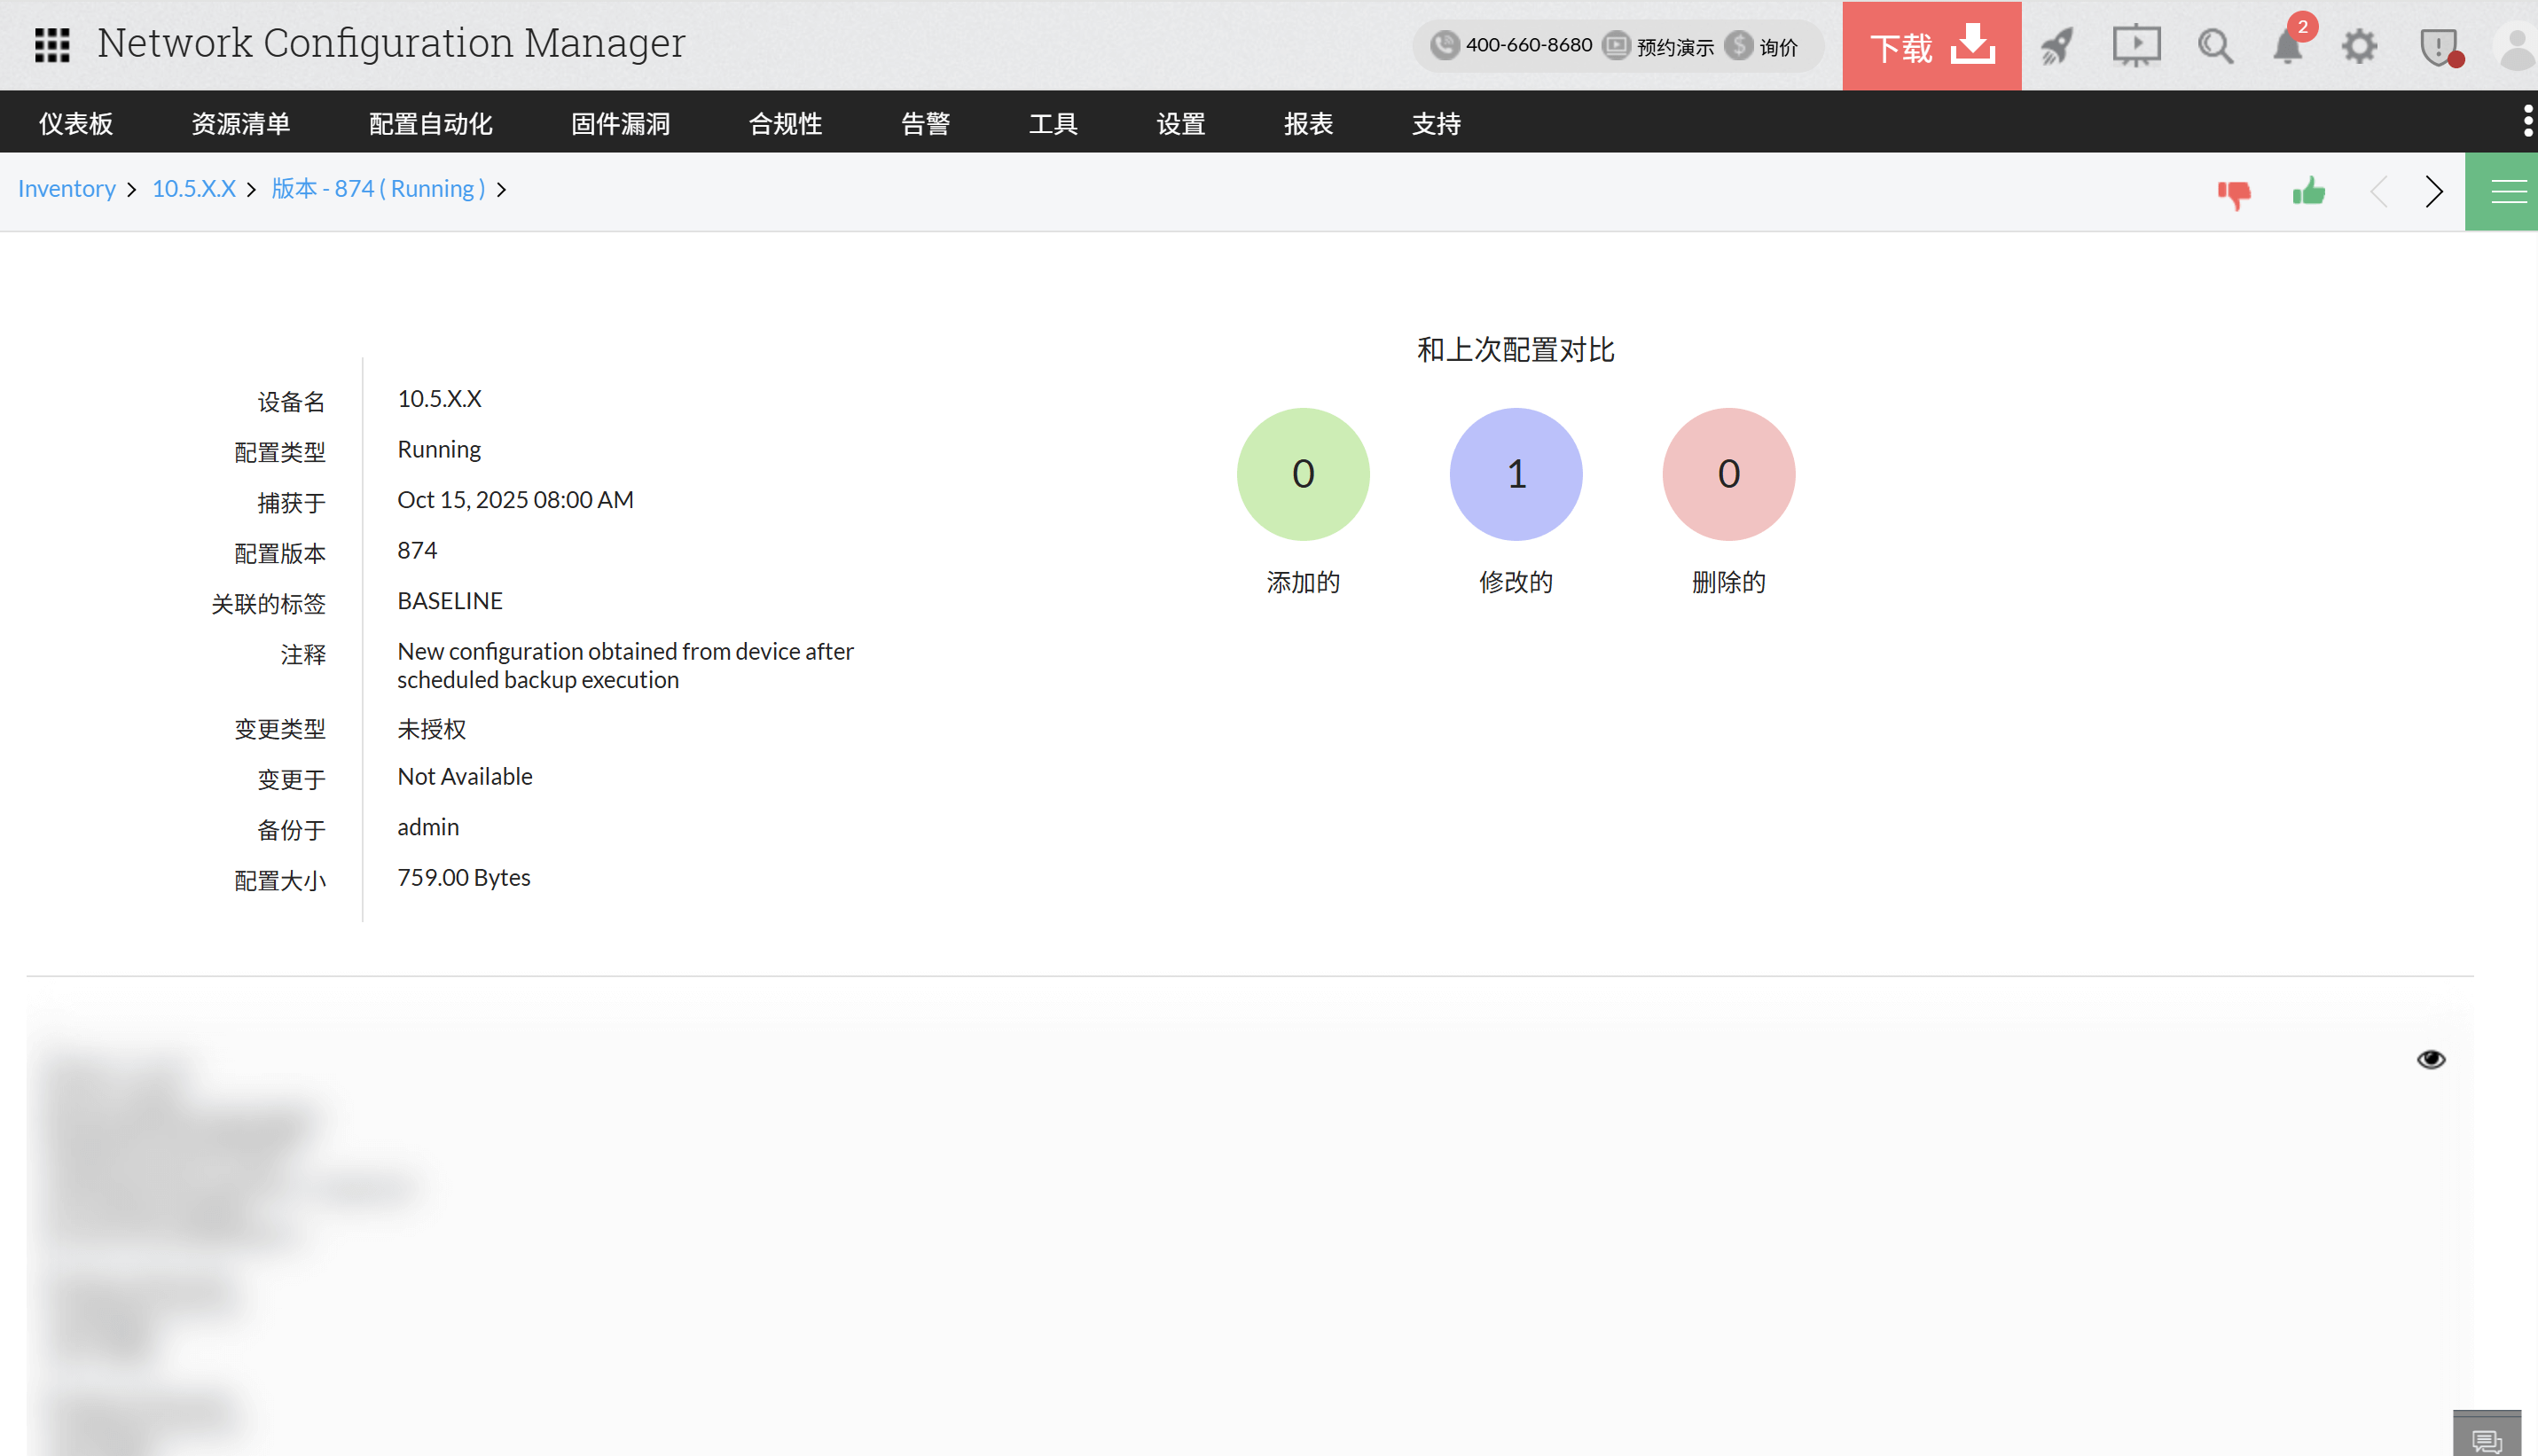Open the 配置自动化 menu
This screenshot has height=1456, width=2538.
(429, 122)
